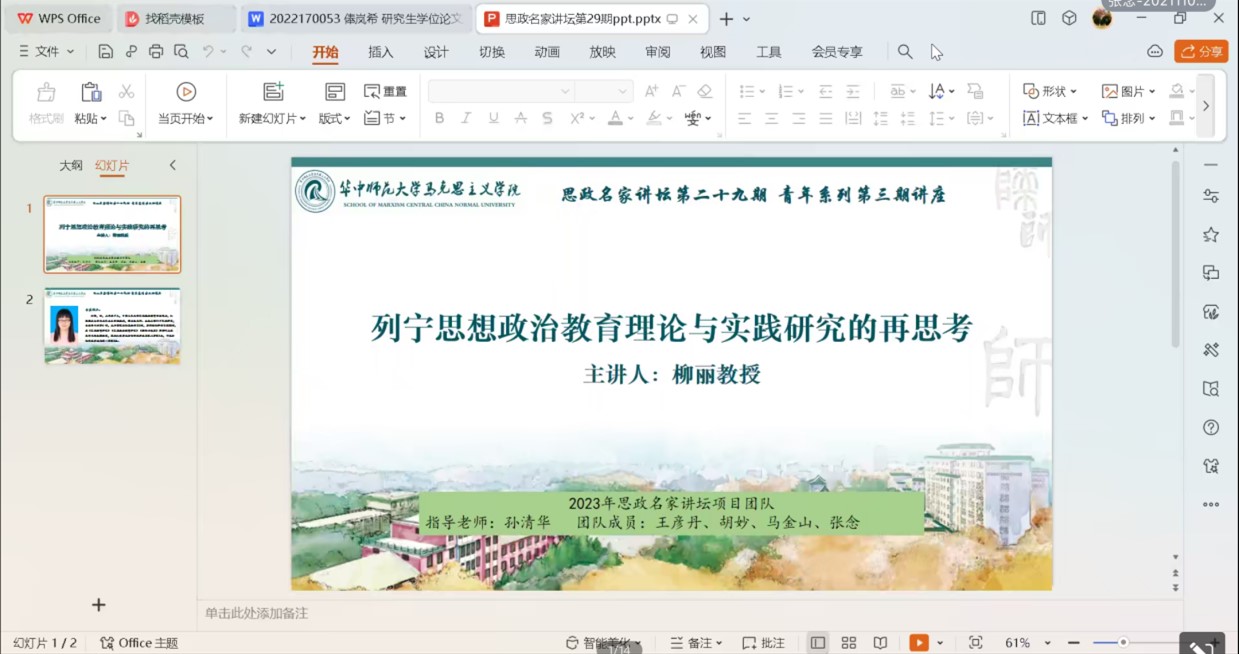This screenshot has width=1239, height=654.
Task: Open the 插入 ribbon tab
Action: click(381, 52)
